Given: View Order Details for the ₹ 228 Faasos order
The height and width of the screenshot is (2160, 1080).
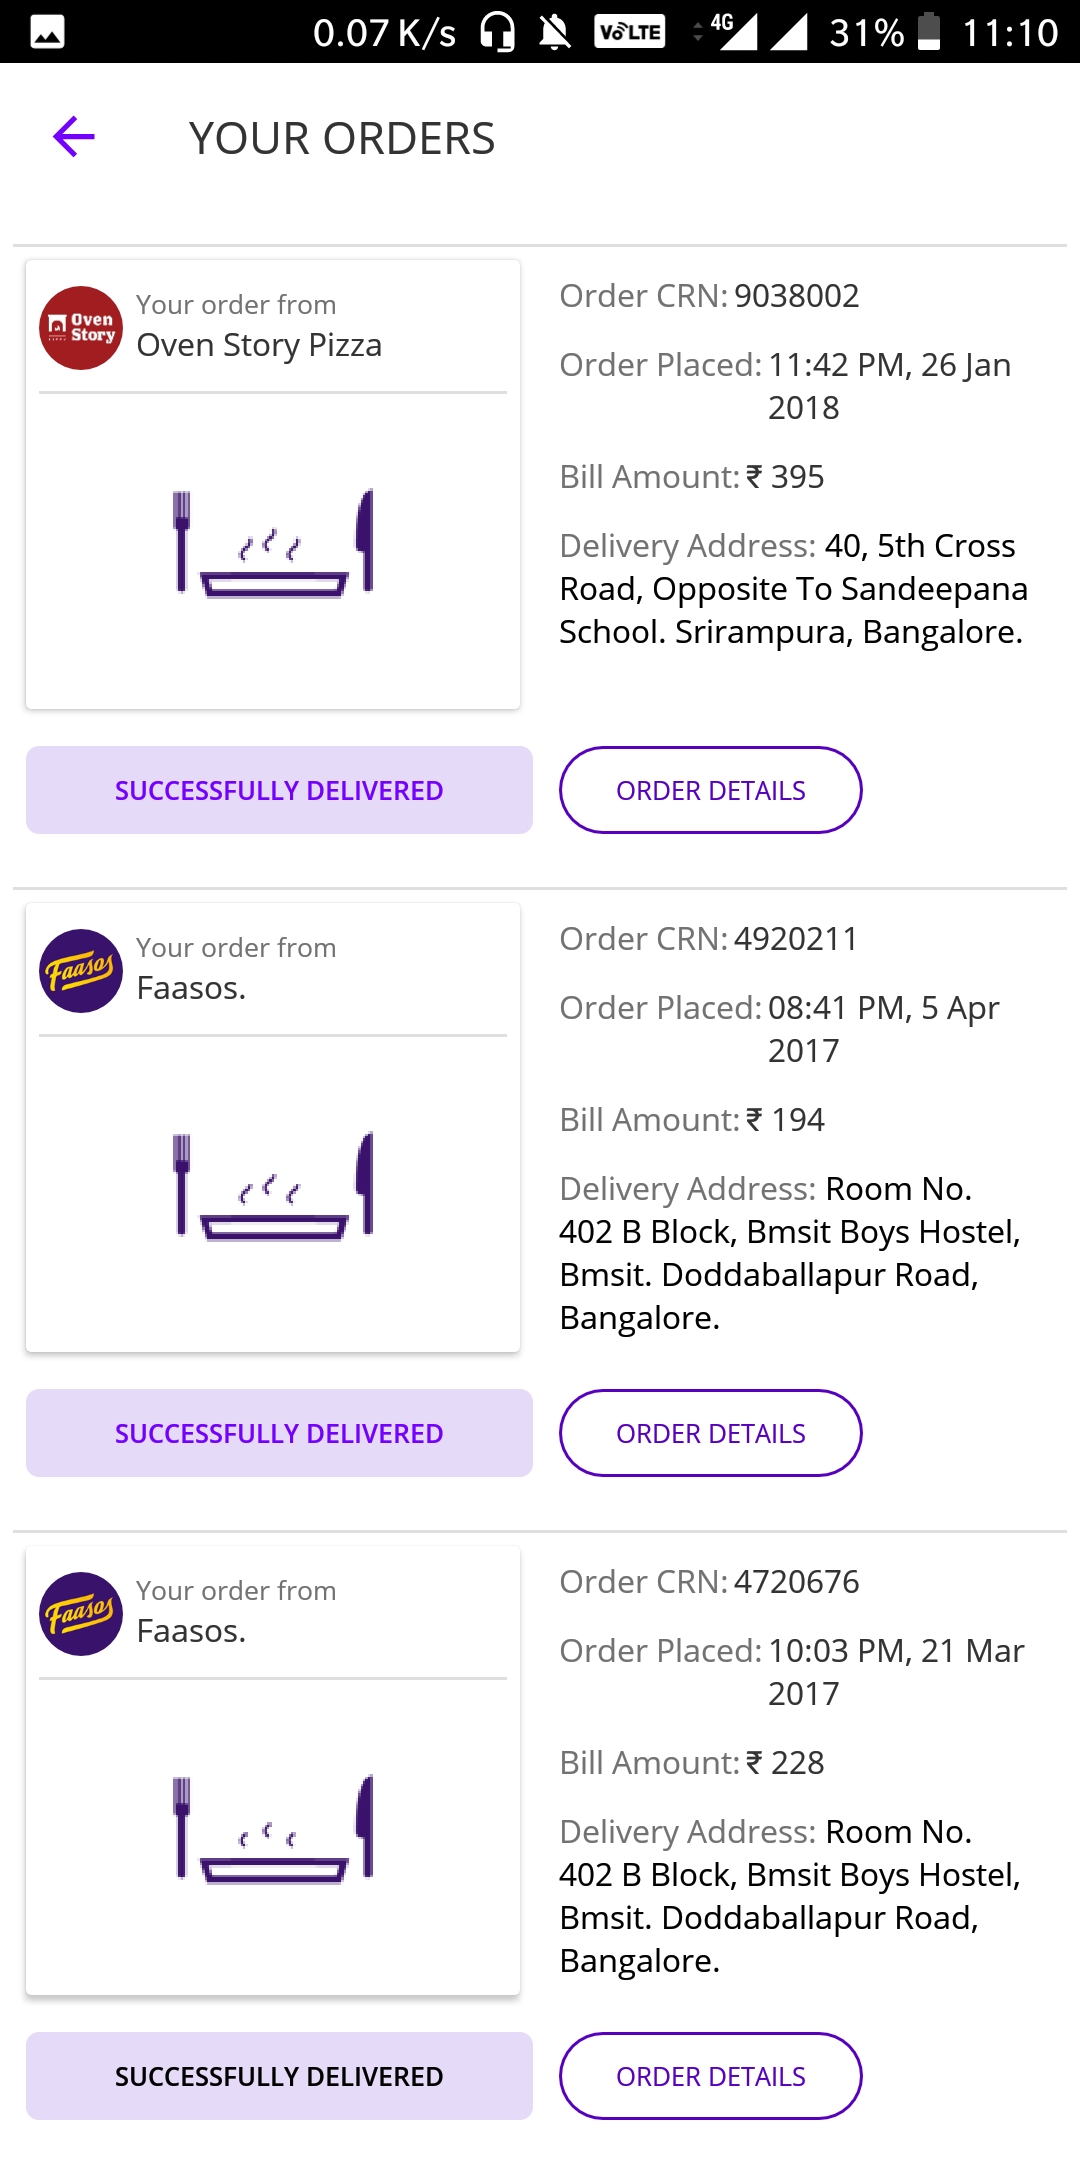Looking at the screenshot, I should pos(710,2076).
